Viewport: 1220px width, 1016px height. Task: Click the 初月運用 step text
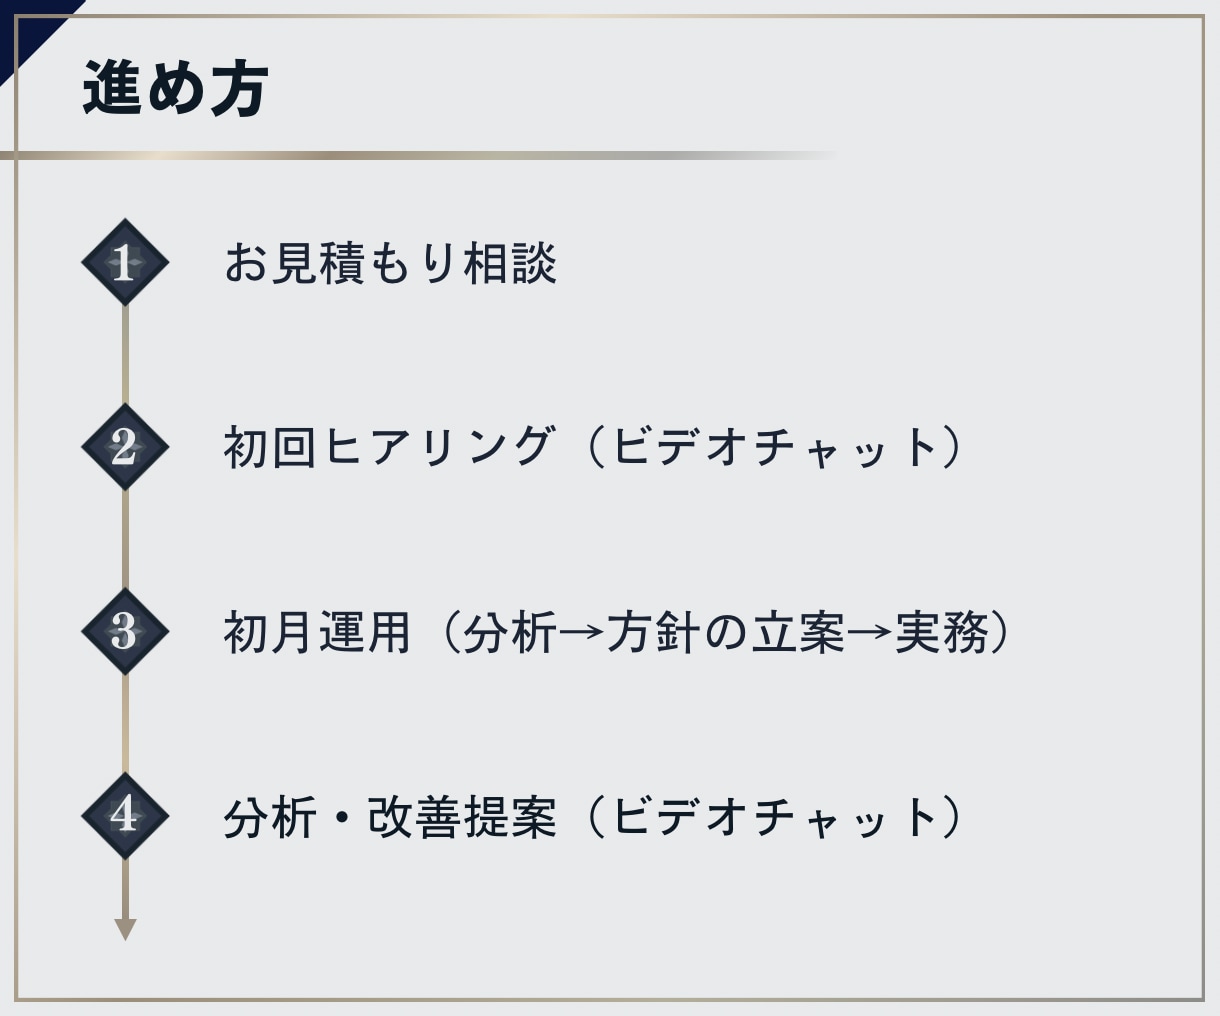point(317,632)
